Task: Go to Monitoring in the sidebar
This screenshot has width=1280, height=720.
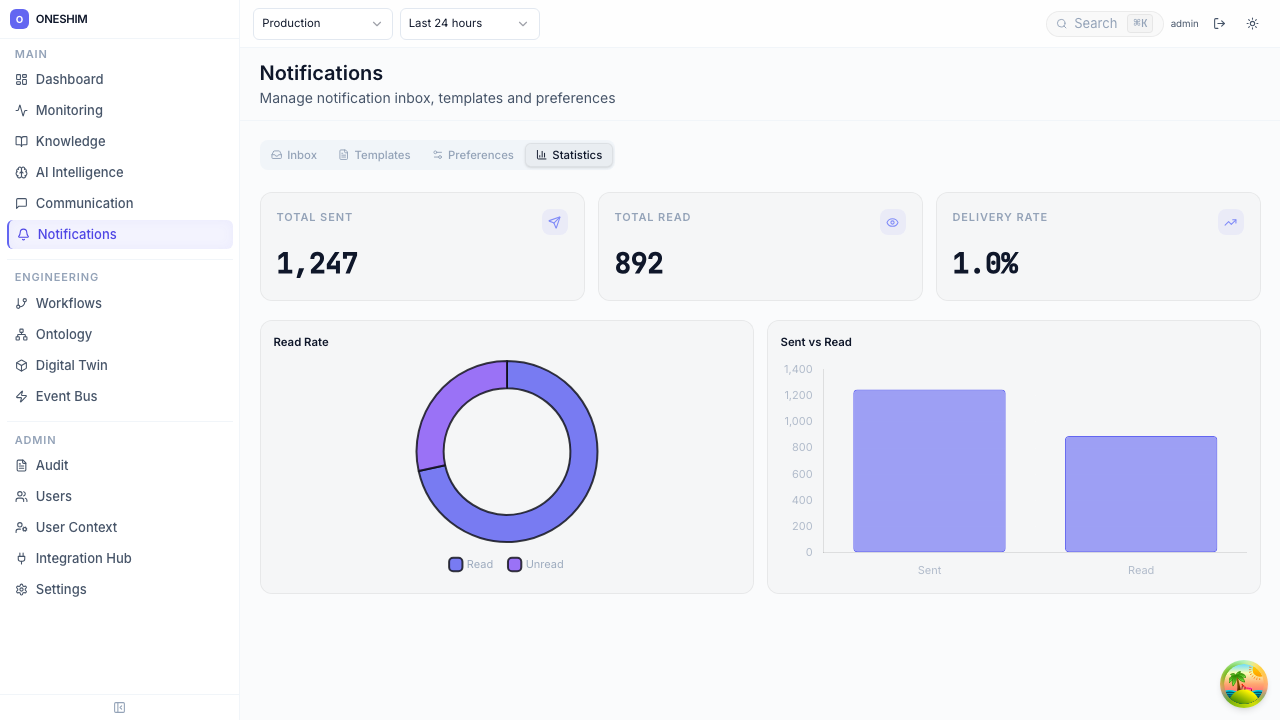Action: 69,110
